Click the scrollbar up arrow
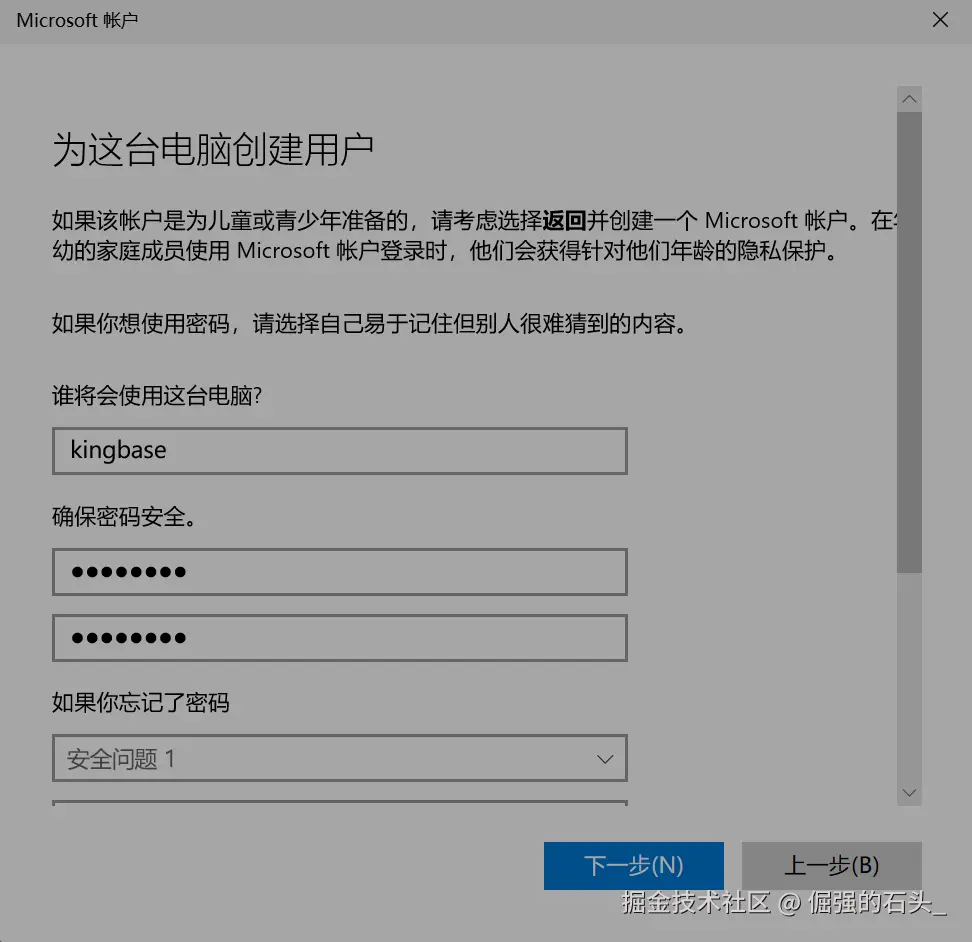 909,99
